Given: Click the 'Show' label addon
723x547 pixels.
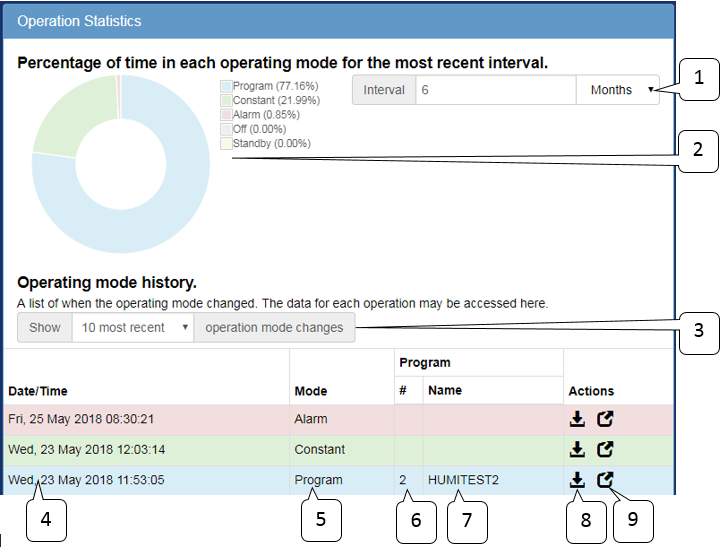Looking at the screenshot, I should pyautogui.click(x=45, y=327).
